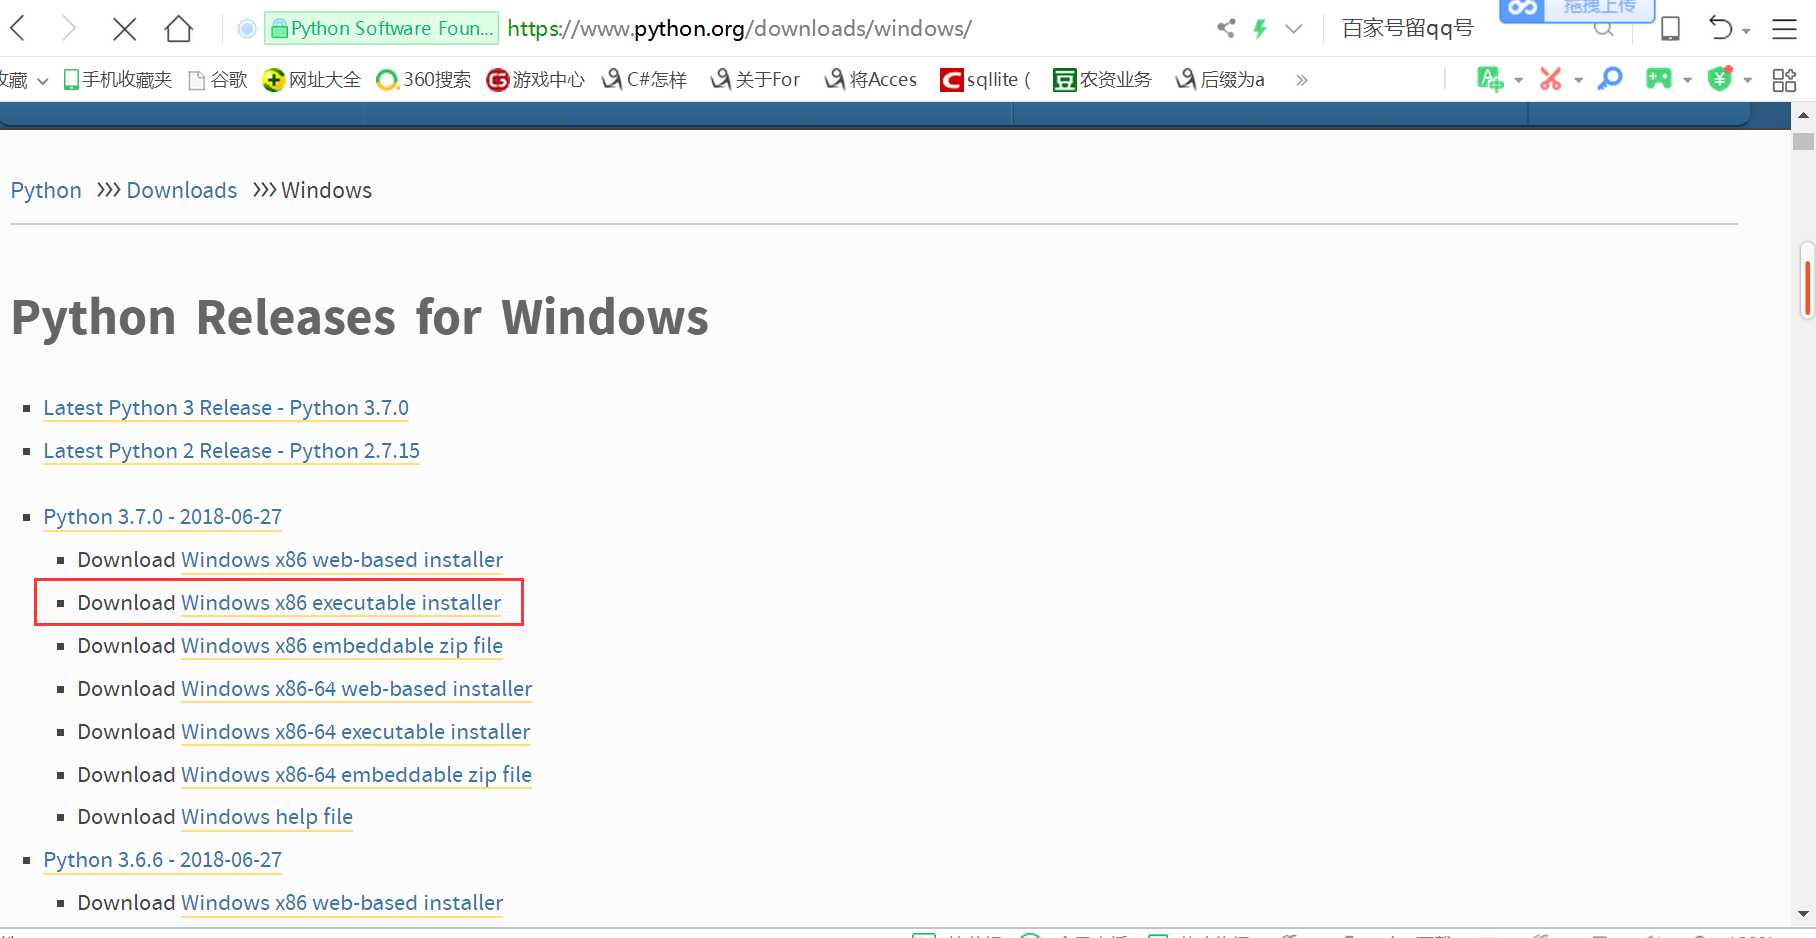Click the blue cloud upload widget

(x=1577, y=9)
